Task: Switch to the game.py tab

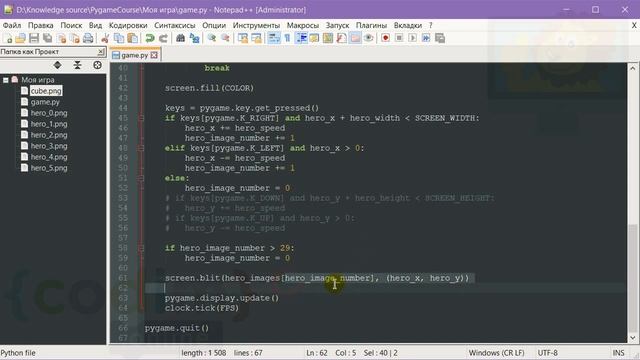Action: tap(135, 55)
